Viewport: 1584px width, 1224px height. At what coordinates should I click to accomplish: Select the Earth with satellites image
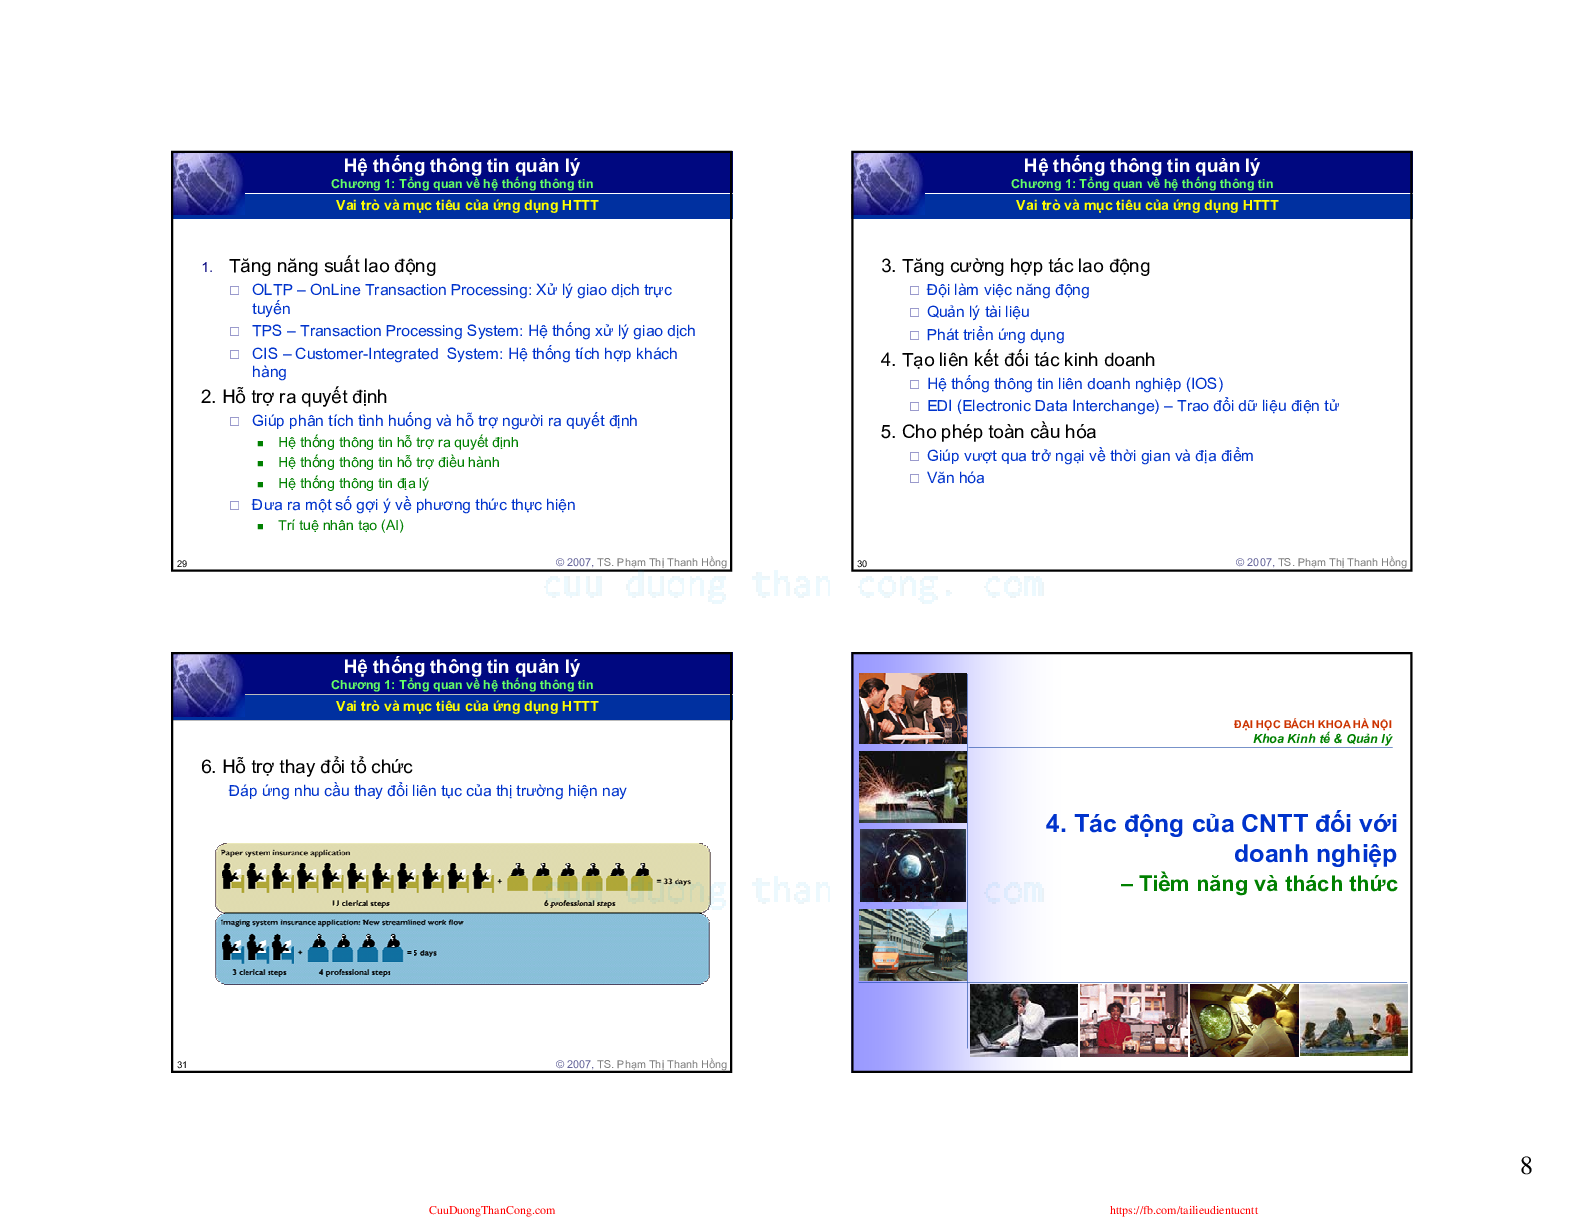point(912,866)
